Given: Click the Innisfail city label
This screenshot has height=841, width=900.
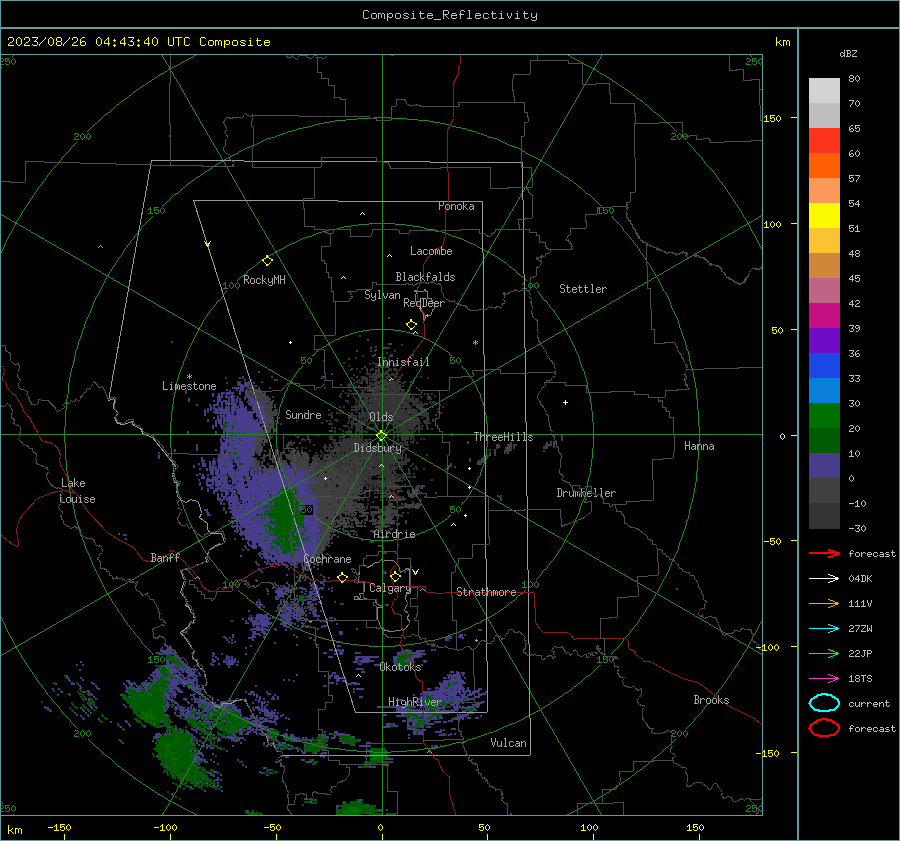Looking at the screenshot, I should click(403, 362).
